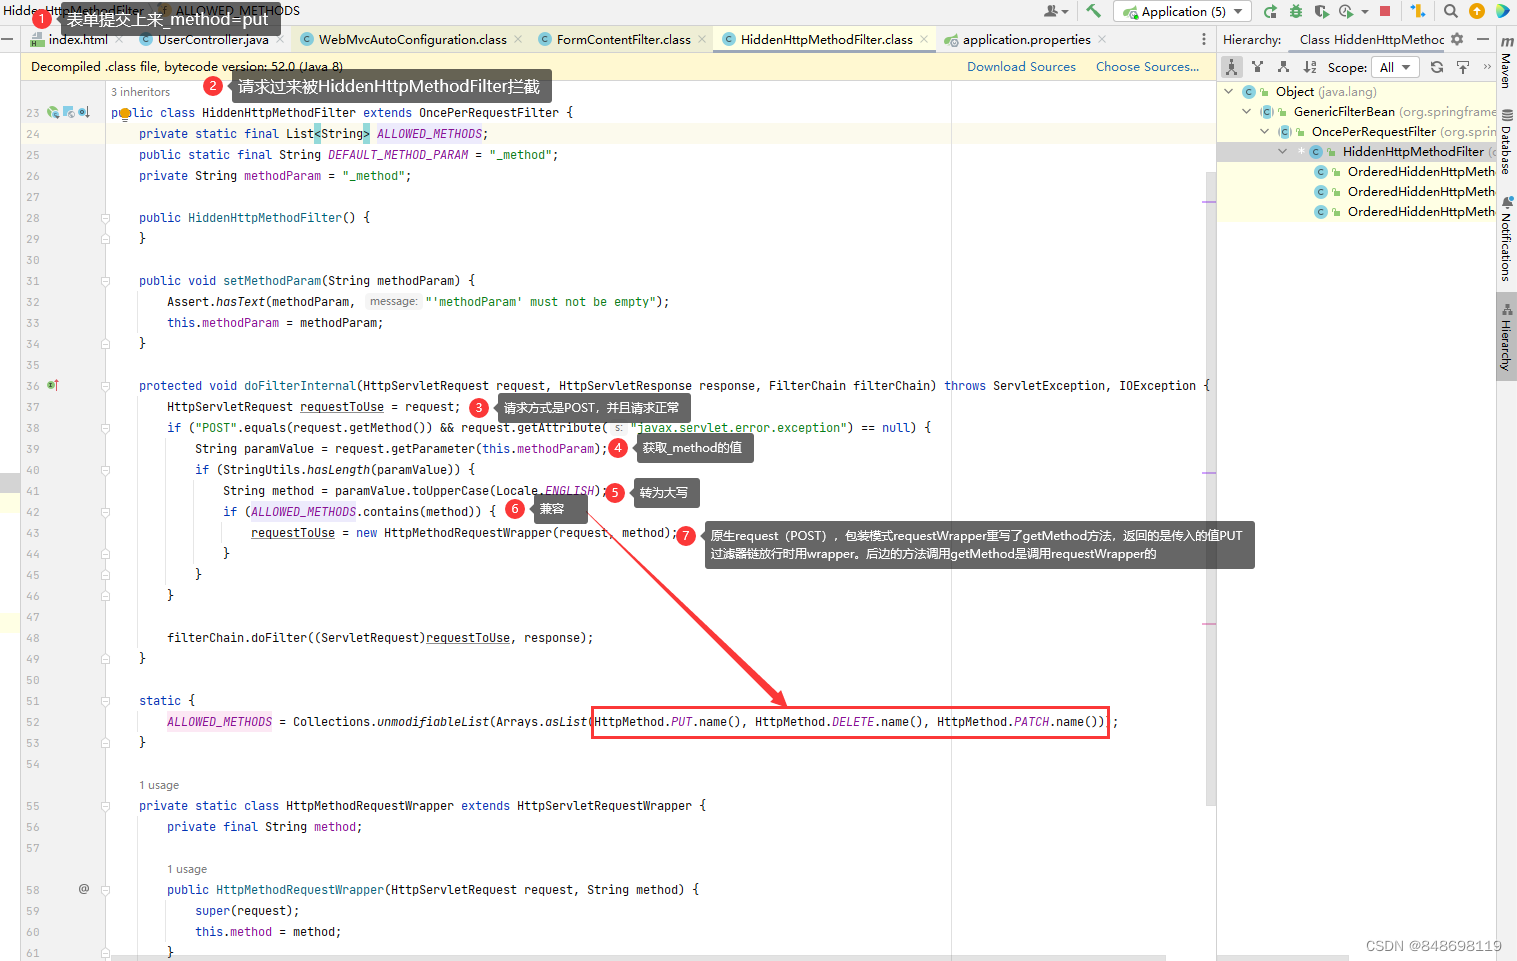
Task: Switch to the index.html tab
Action: click(80, 39)
